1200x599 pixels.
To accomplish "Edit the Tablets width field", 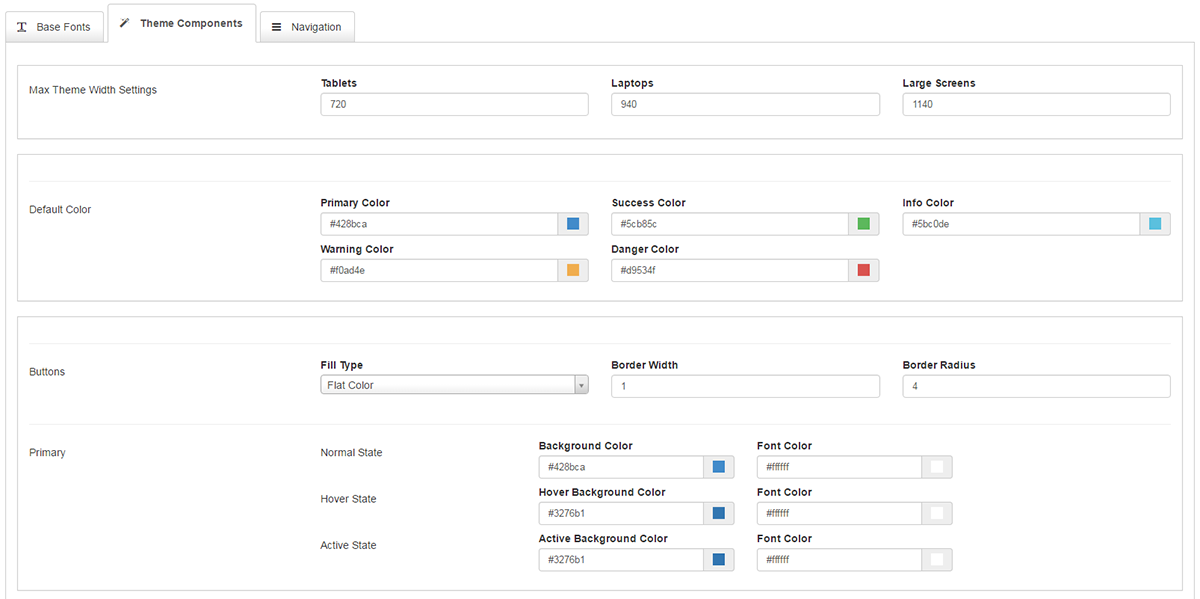I will coord(454,104).
